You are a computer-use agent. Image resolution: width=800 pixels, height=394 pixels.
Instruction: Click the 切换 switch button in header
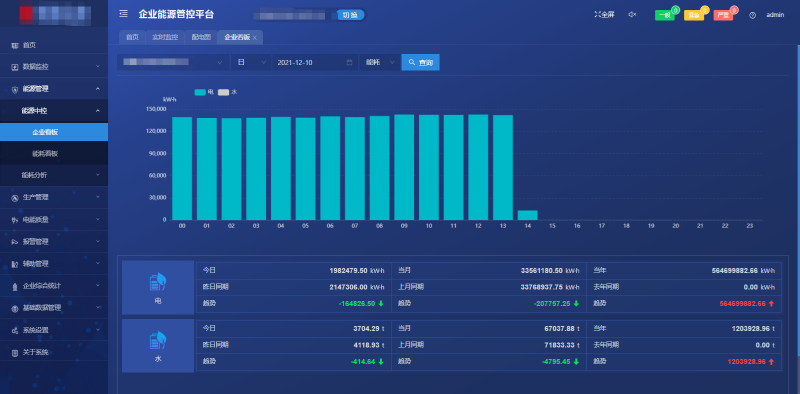tap(350, 15)
